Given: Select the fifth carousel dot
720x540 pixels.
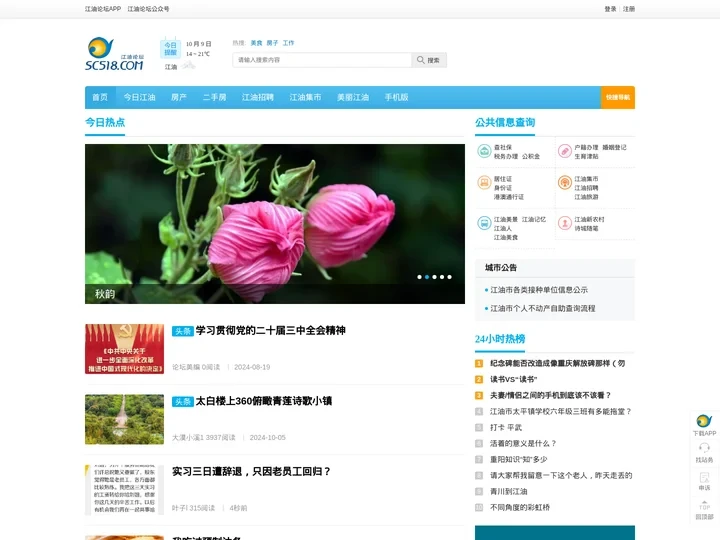Looking at the screenshot, I should [x=450, y=277].
